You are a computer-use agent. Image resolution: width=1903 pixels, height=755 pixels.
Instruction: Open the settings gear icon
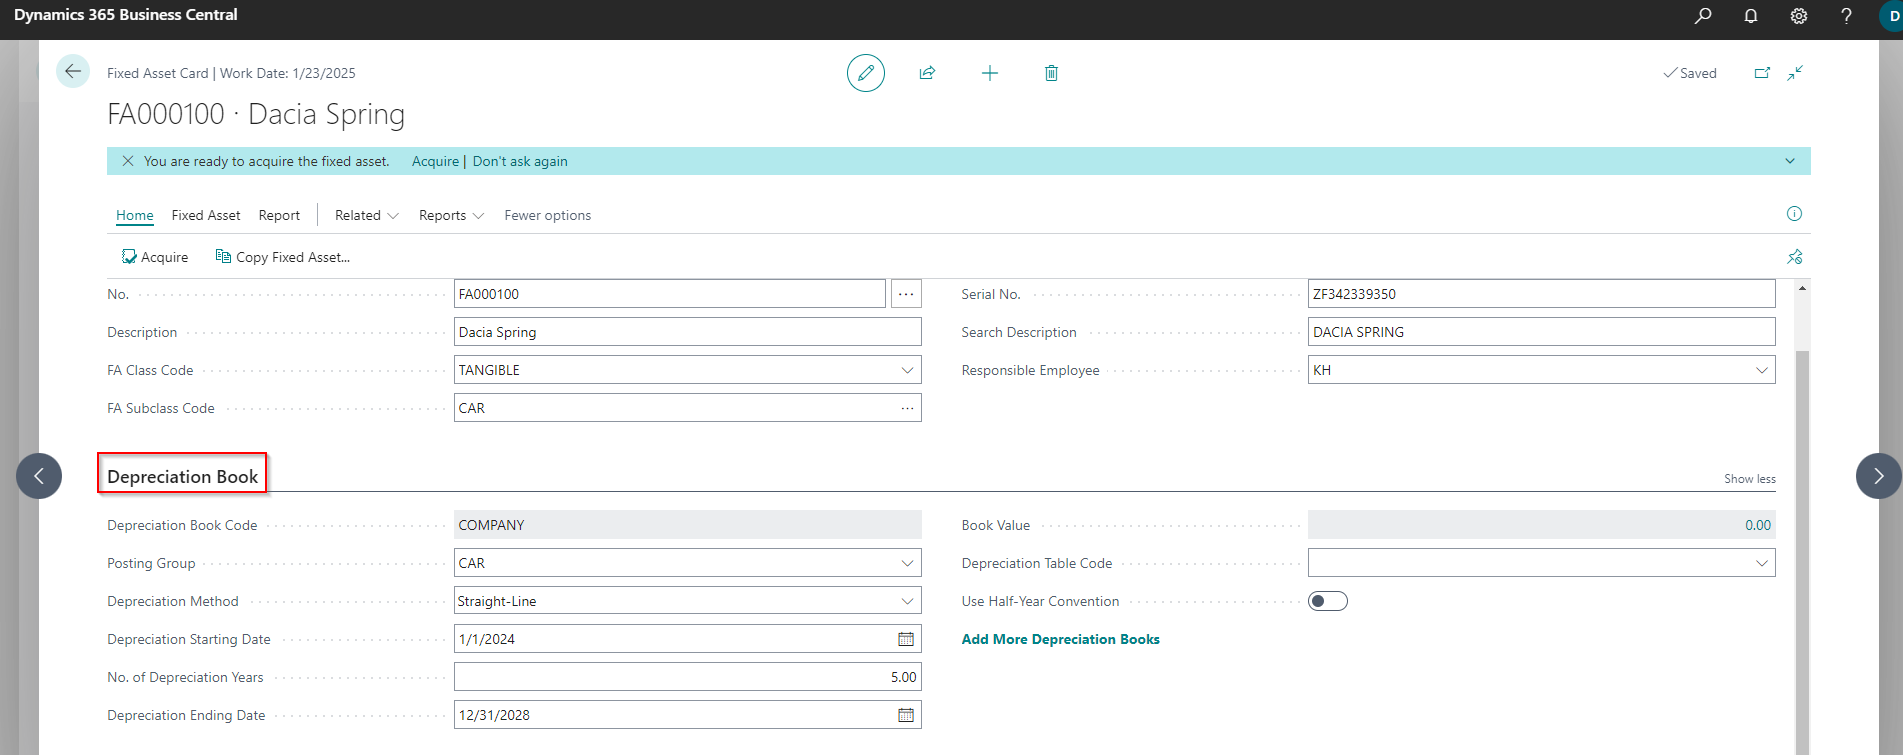tap(1799, 15)
